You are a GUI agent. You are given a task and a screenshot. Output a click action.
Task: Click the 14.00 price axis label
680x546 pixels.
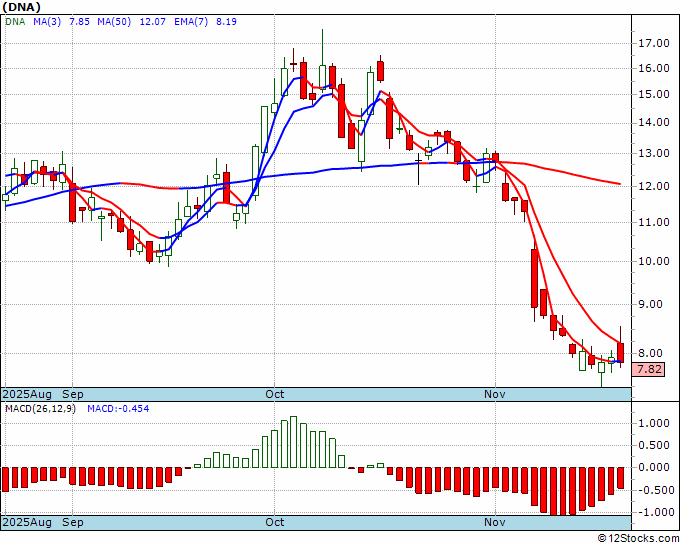click(x=654, y=123)
